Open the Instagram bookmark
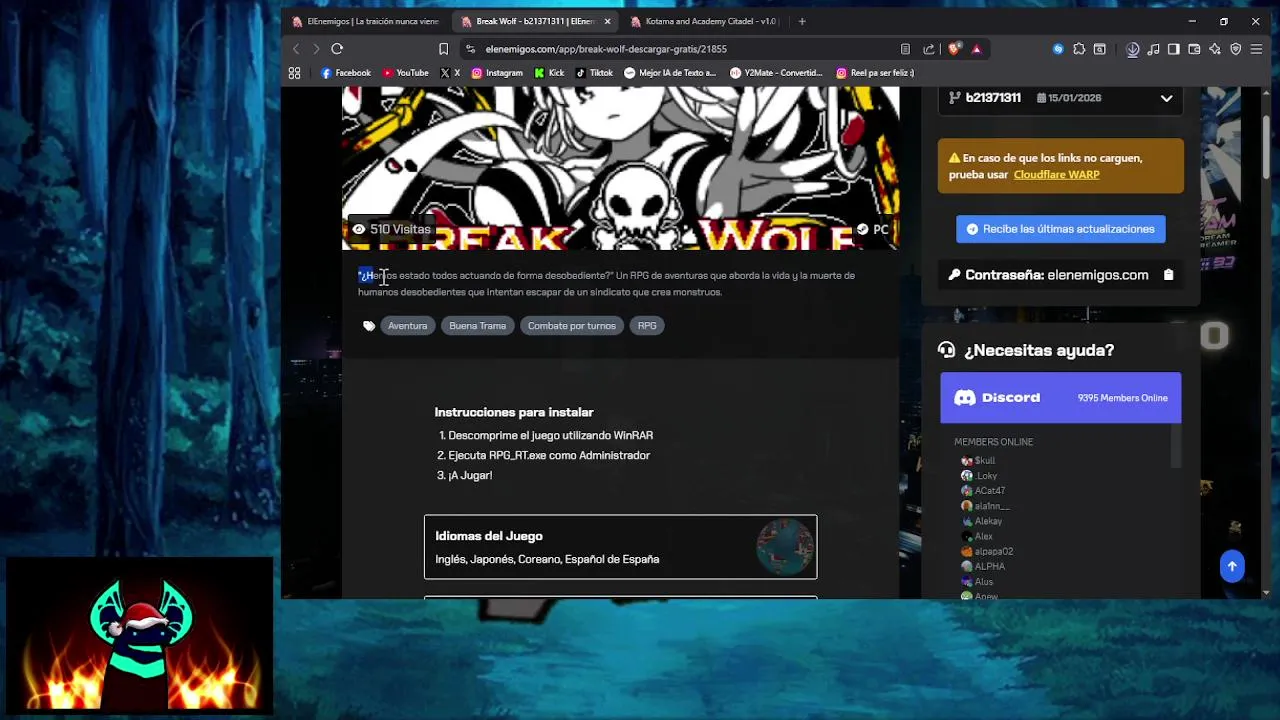This screenshot has height=720, width=1280. coord(497,73)
